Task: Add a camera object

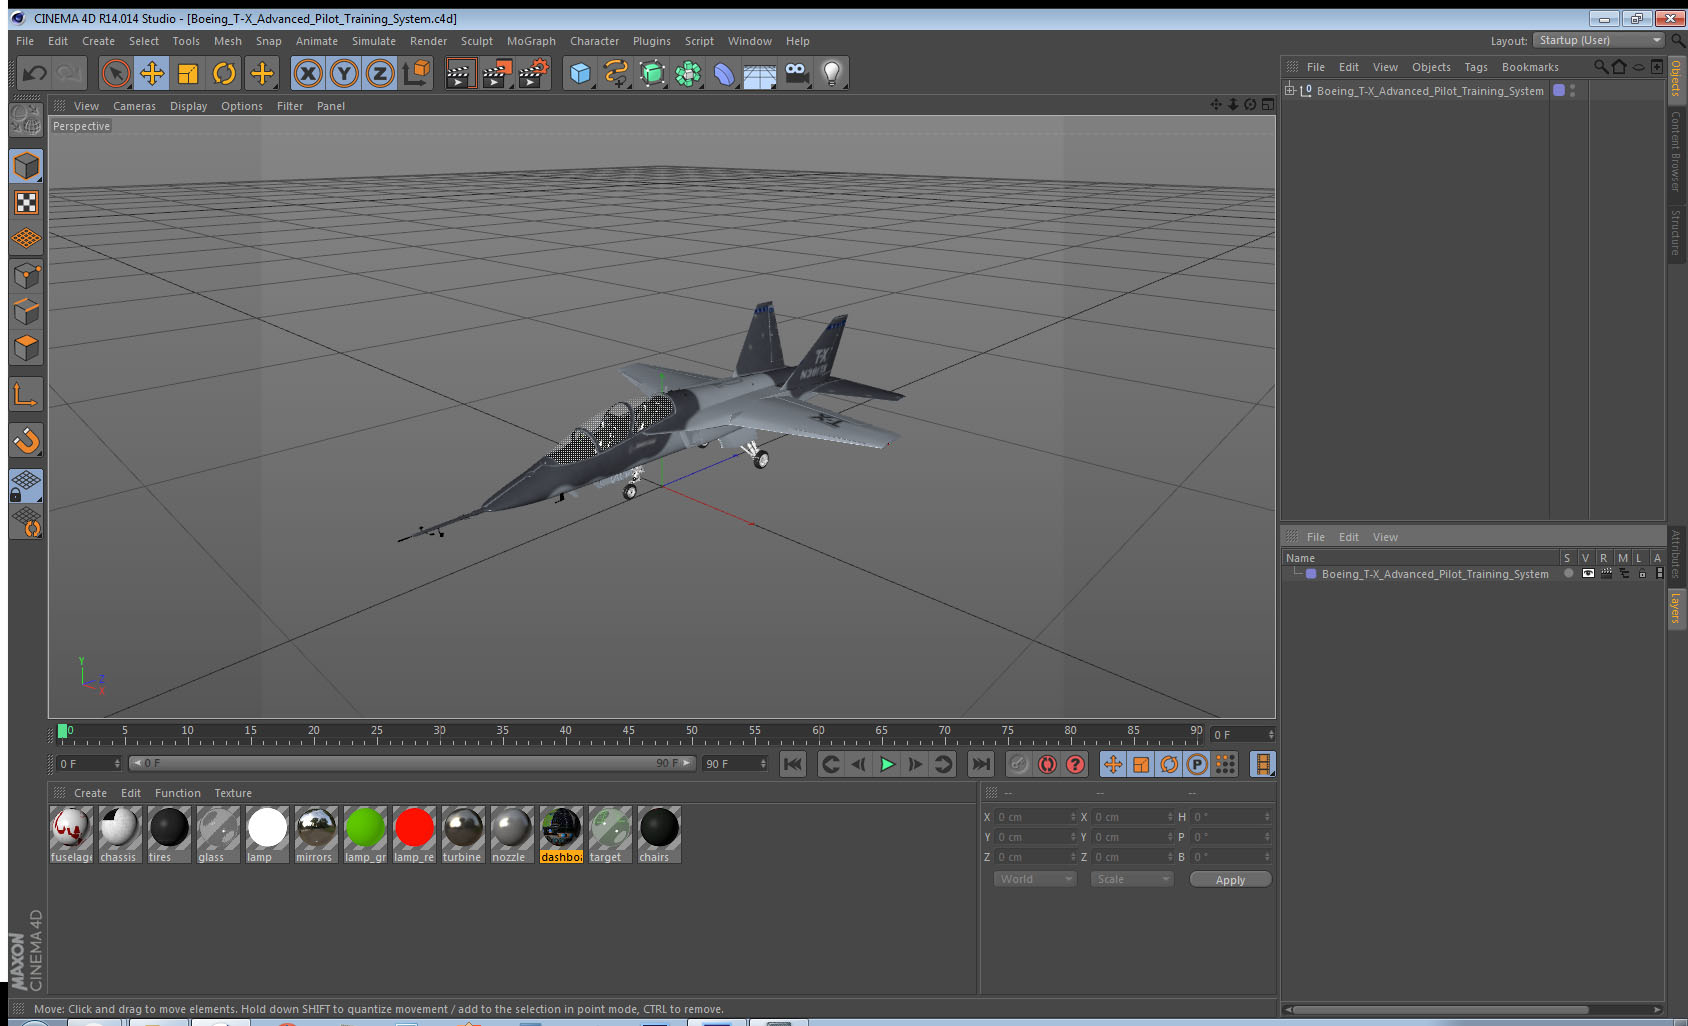Action: (796, 73)
